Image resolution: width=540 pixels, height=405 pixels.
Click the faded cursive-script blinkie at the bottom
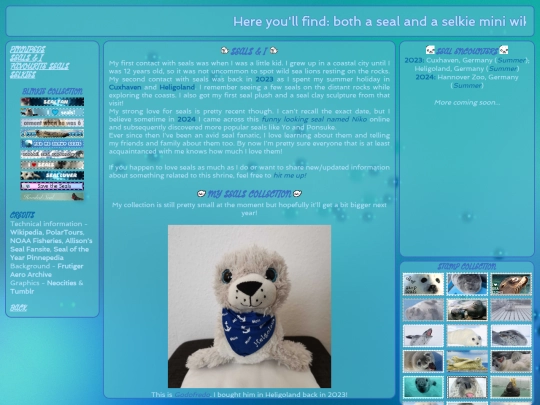point(52,197)
